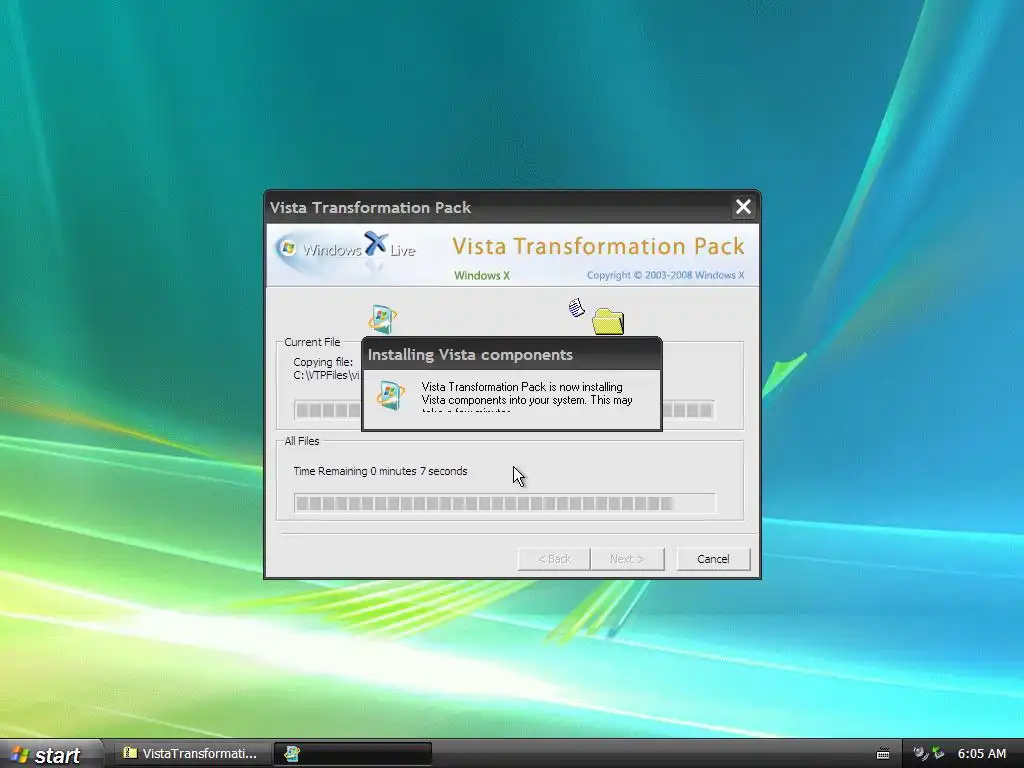
Task: Click the icon in Installing Vista components popup
Action: [x=390, y=395]
